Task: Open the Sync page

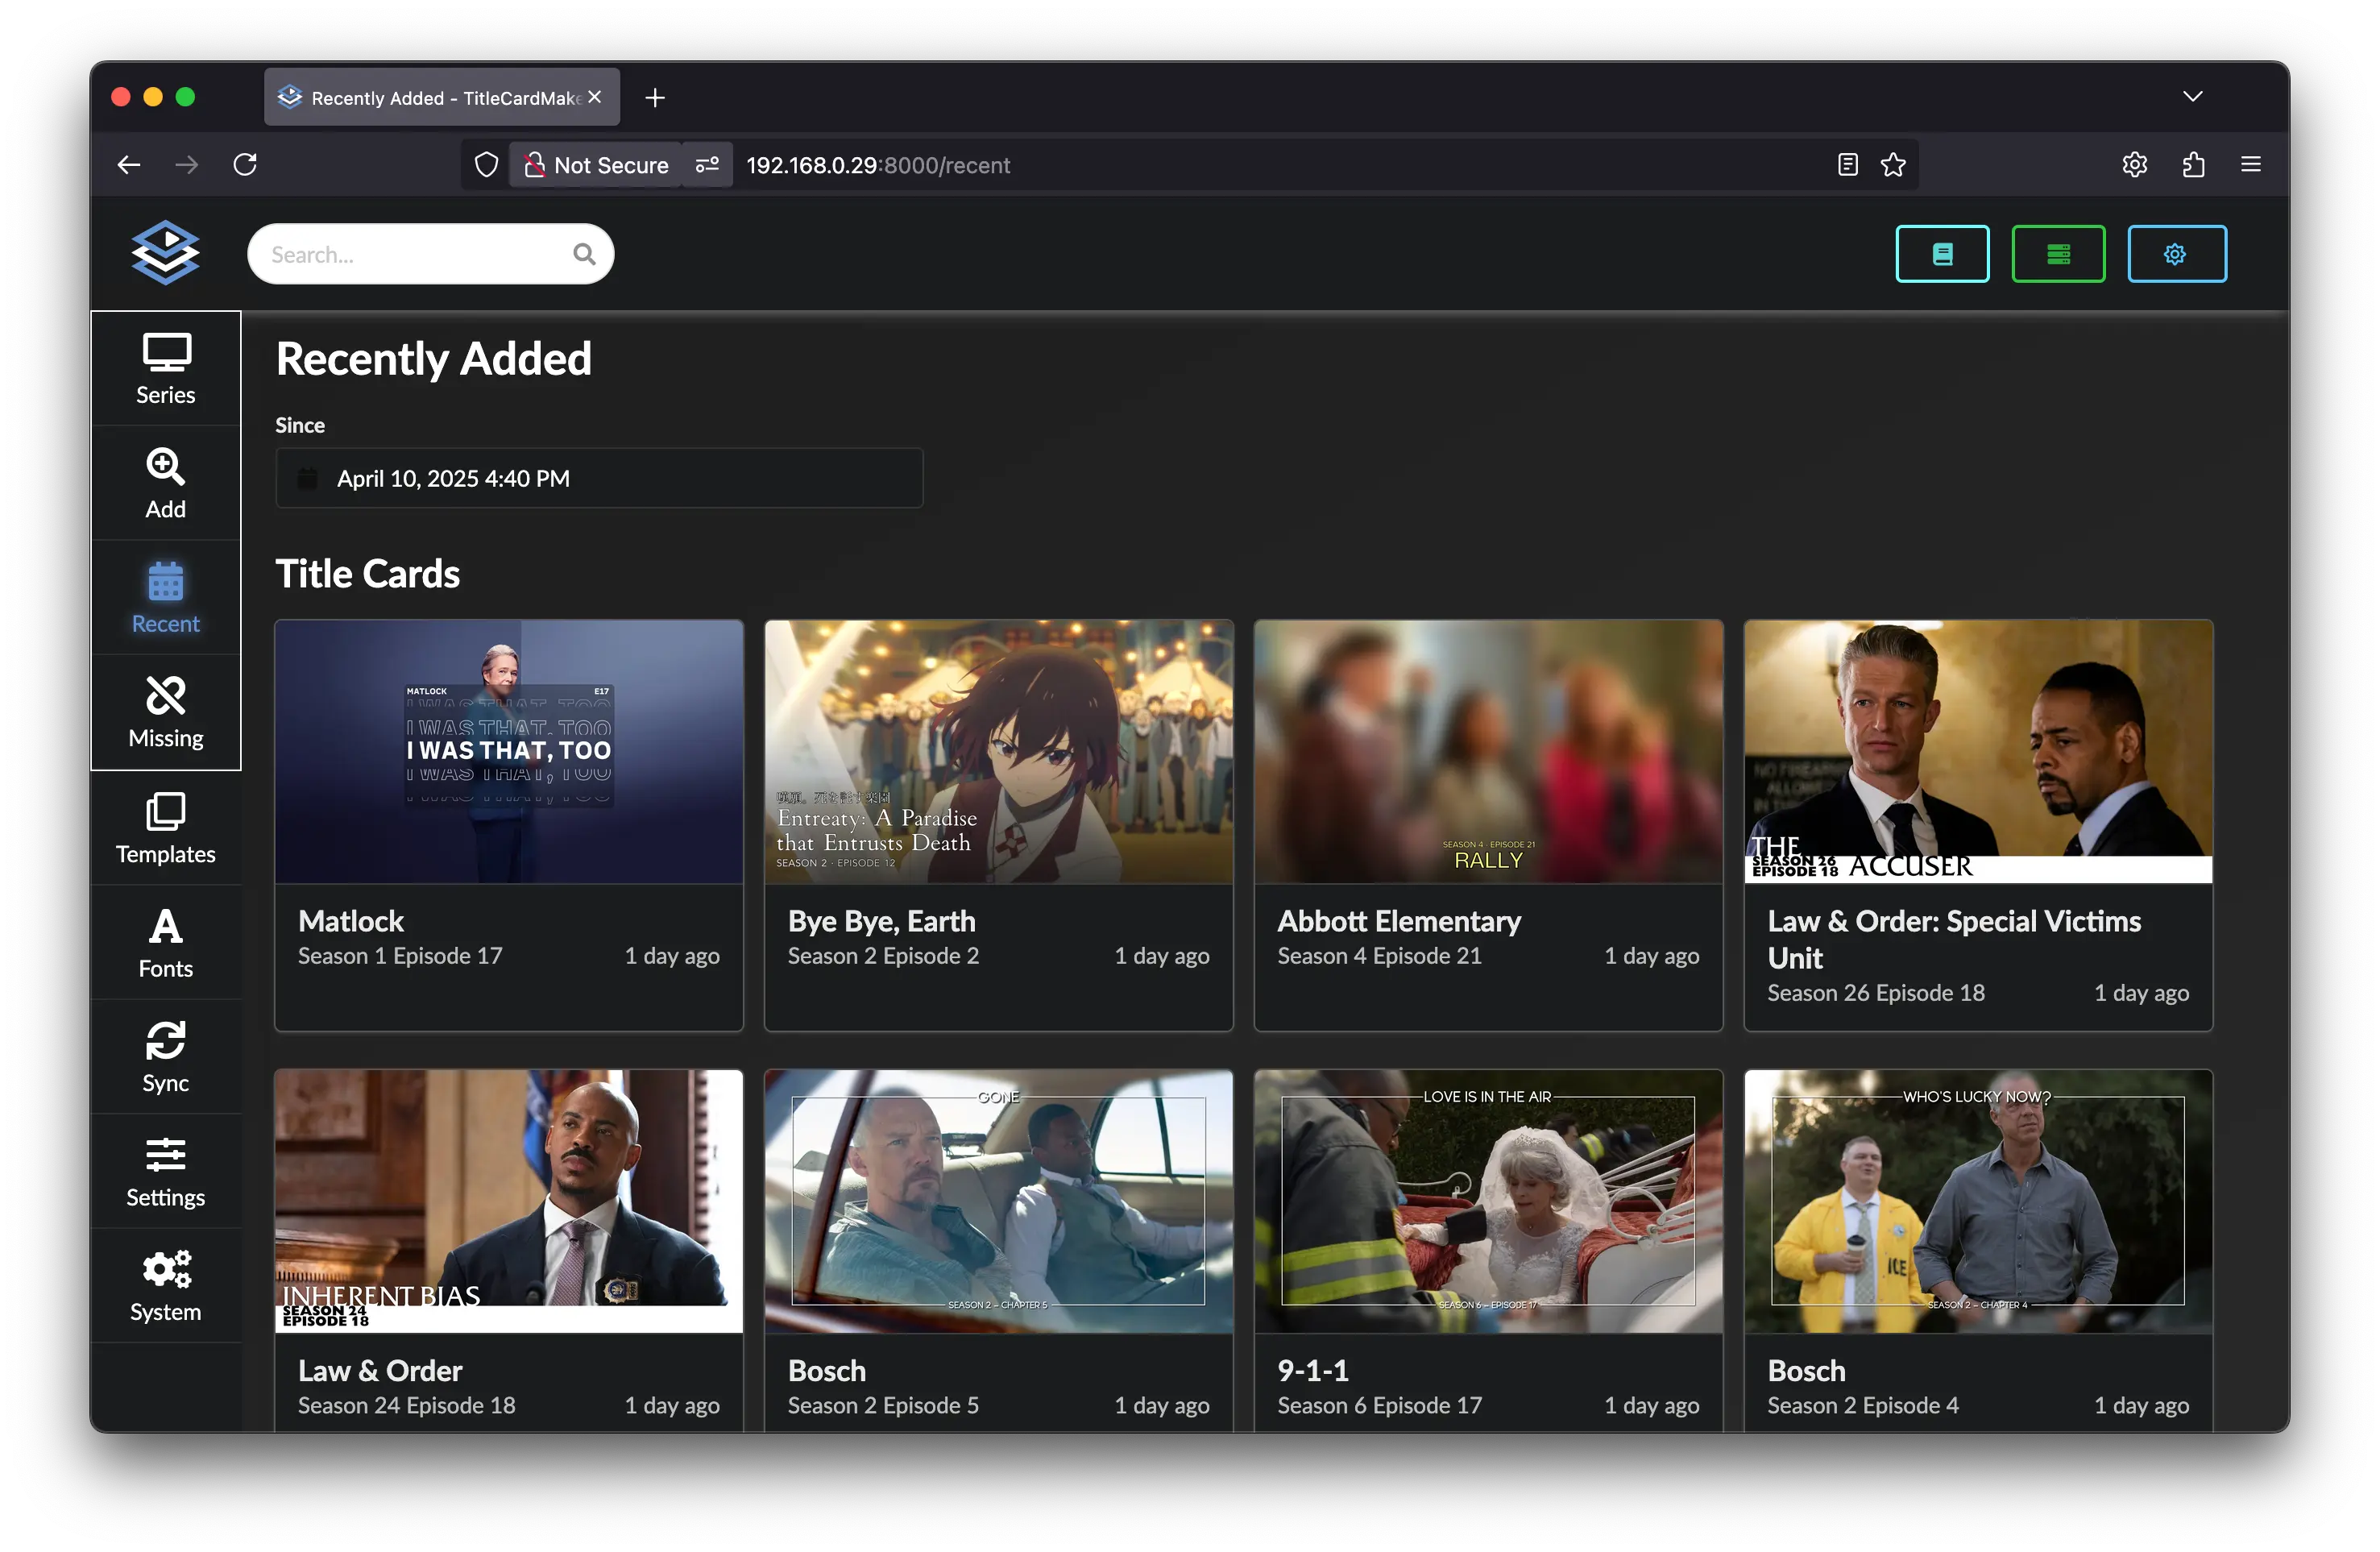Action: [x=166, y=1057]
